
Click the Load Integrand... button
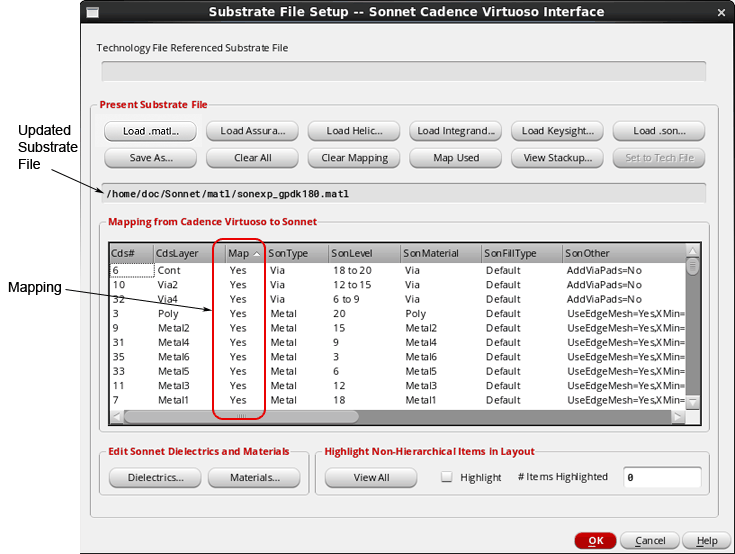pyautogui.click(x=456, y=131)
